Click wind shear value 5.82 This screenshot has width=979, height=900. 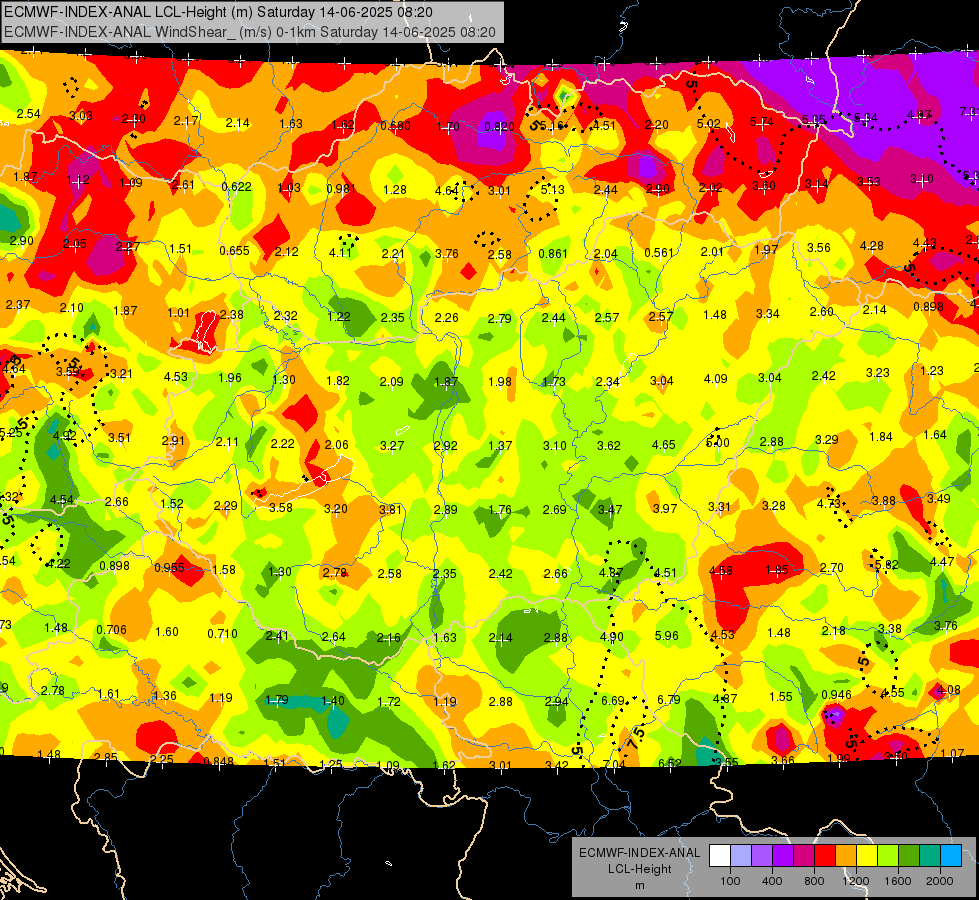point(887,565)
